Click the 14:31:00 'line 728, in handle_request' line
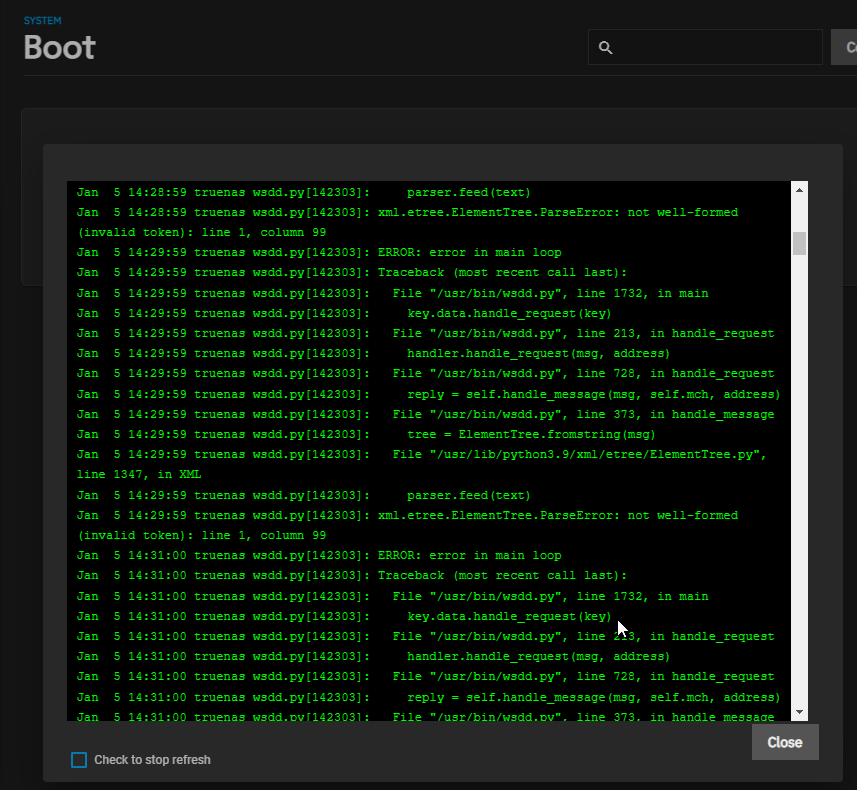Screen dimensions: 857x790 coord(426,676)
